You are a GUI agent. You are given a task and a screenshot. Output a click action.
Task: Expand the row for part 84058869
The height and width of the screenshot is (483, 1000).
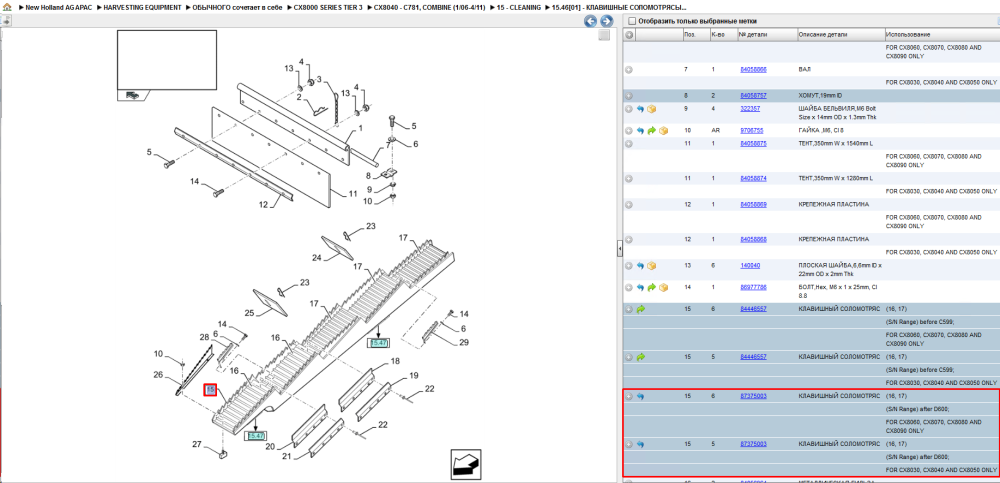(x=629, y=205)
